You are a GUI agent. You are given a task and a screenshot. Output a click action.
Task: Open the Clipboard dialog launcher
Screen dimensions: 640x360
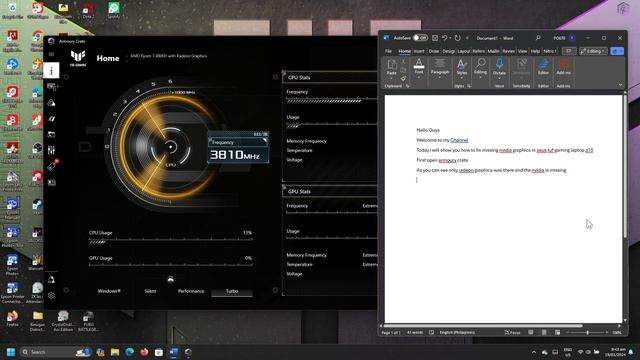click(x=407, y=86)
